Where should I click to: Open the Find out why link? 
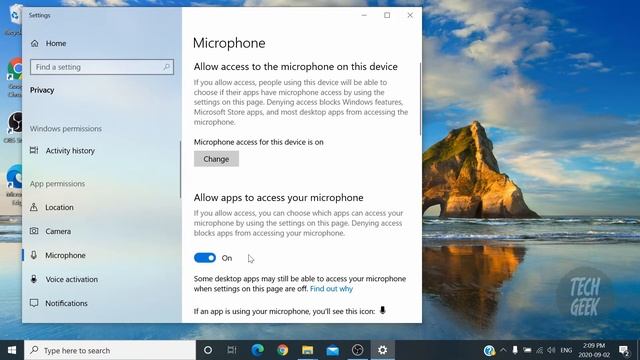(x=331, y=289)
